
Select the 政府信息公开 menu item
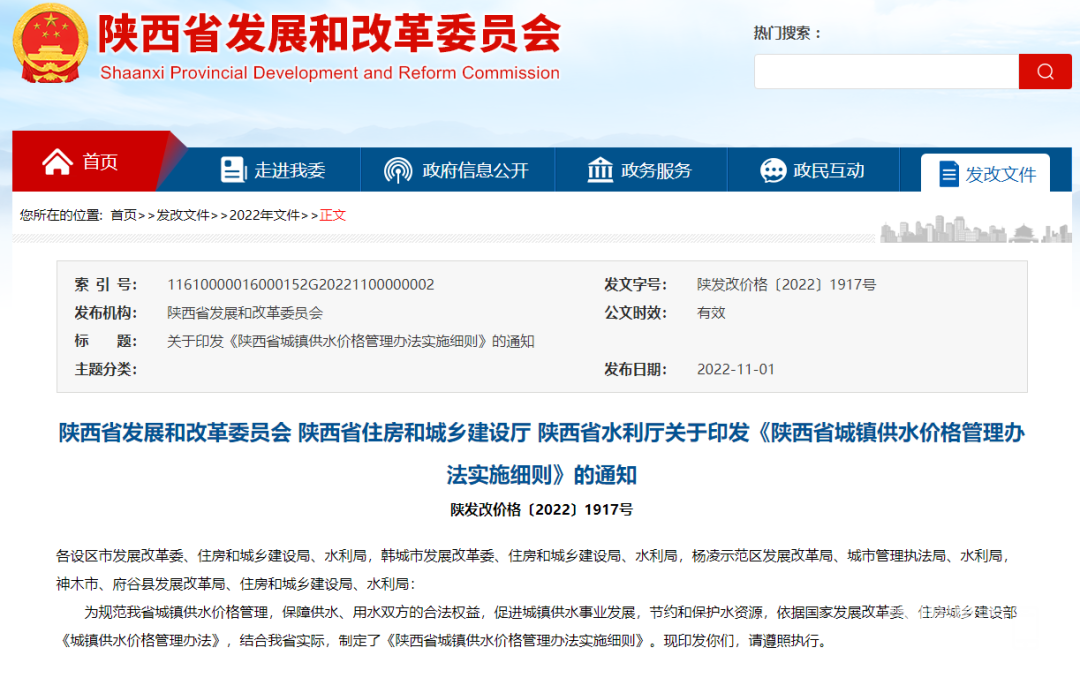pos(475,171)
